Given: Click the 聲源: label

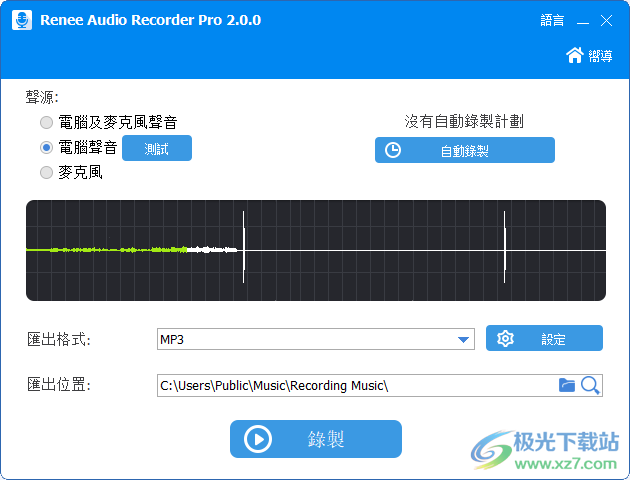Looking at the screenshot, I should pos(42,97).
